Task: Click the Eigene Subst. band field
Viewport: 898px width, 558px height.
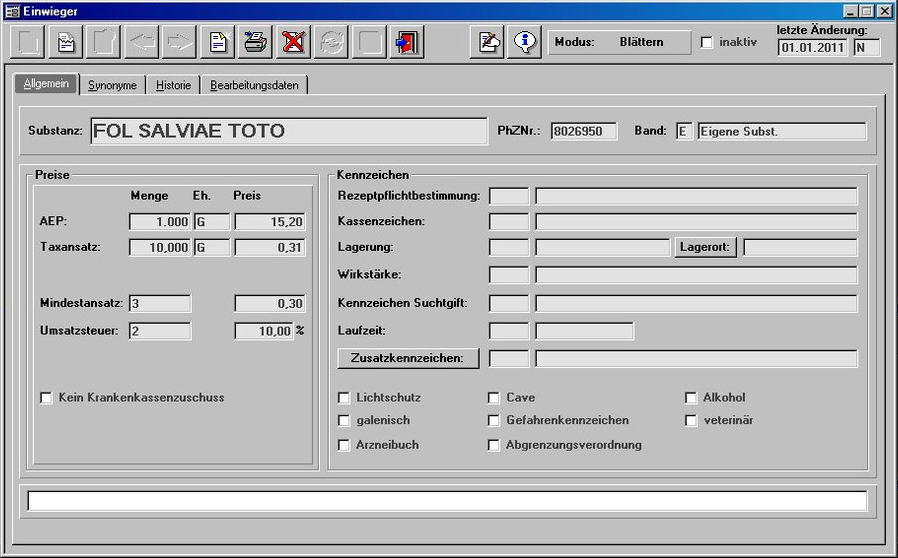Action: 782,131
